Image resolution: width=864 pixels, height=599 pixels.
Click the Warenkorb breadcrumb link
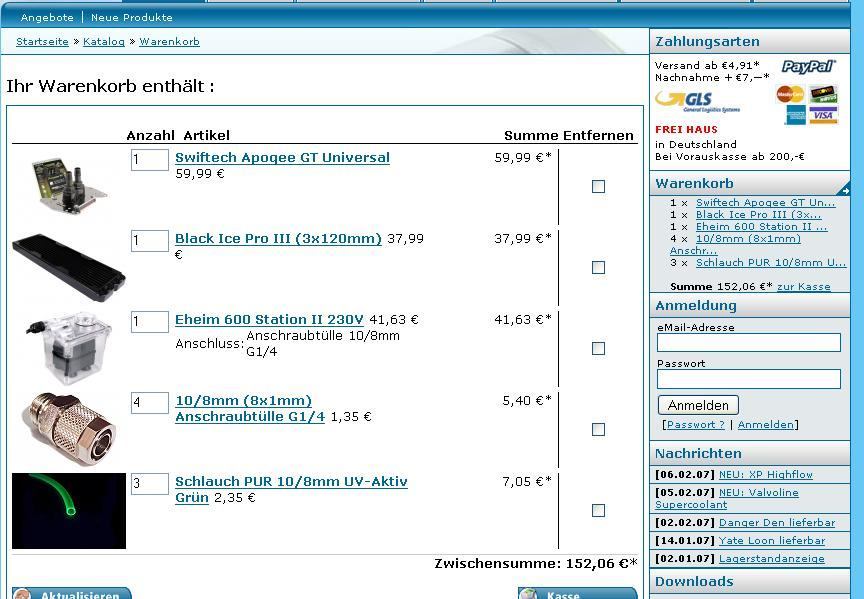[169, 42]
